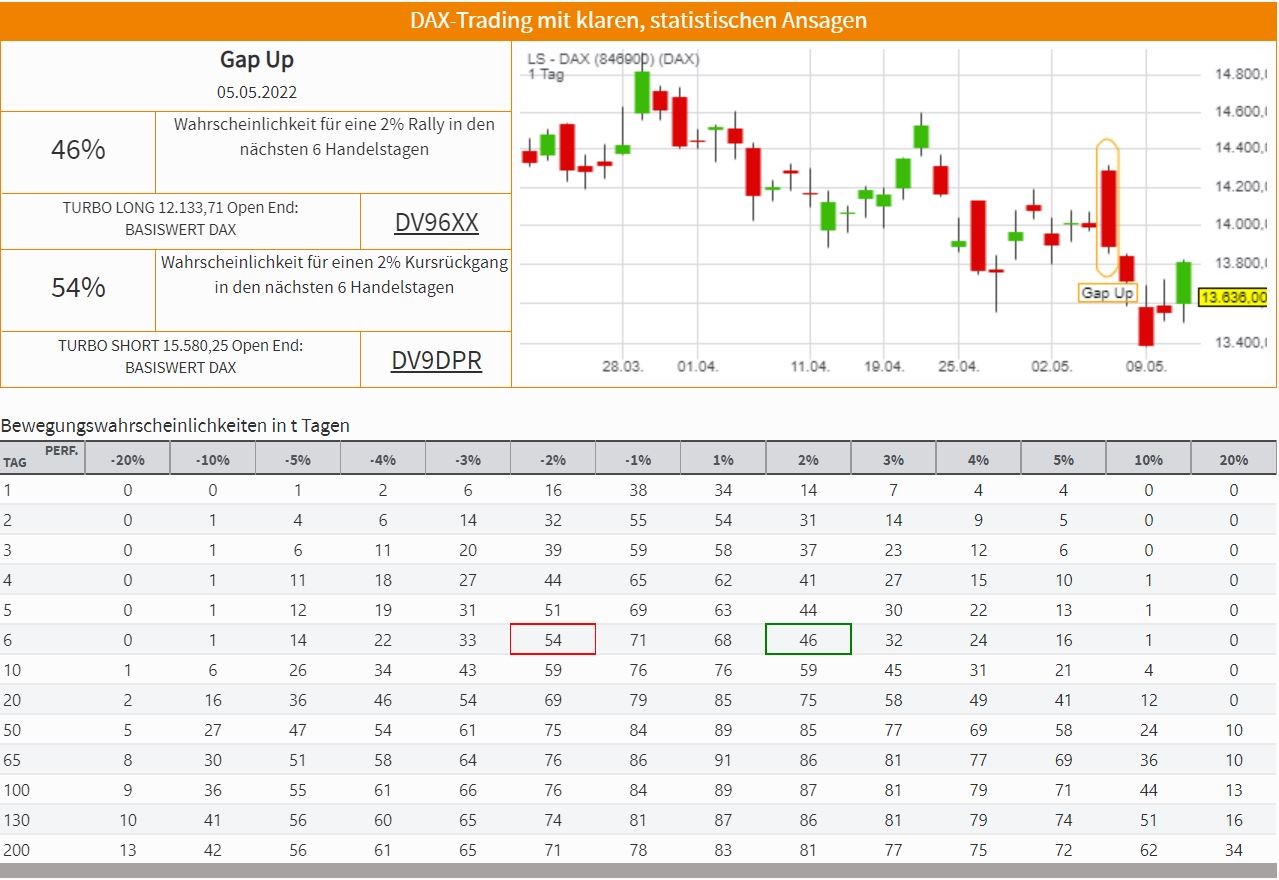Select the Gap Up heading in the panel
Screen dimensions: 1279x880
tap(257, 60)
